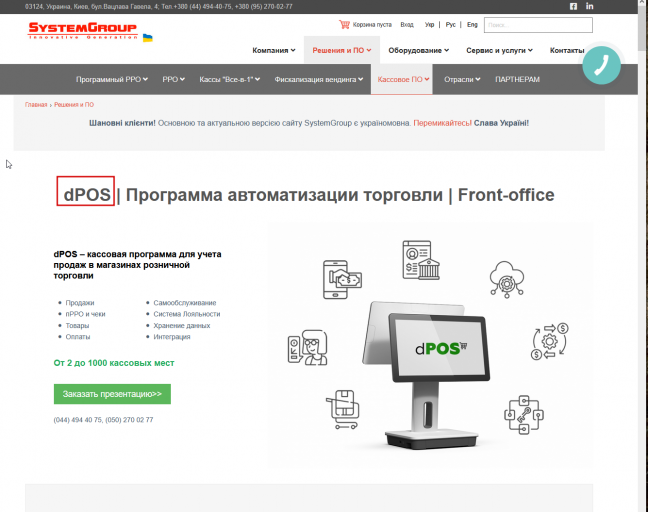Go to Главная breadcrumb
The height and width of the screenshot is (512, 648).
click(36, 105)
